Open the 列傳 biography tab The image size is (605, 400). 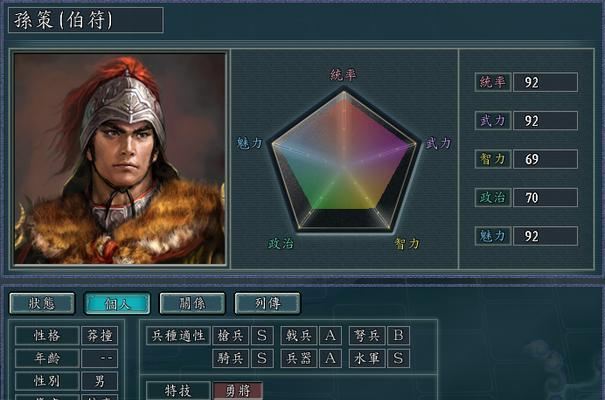pos(267,303)
